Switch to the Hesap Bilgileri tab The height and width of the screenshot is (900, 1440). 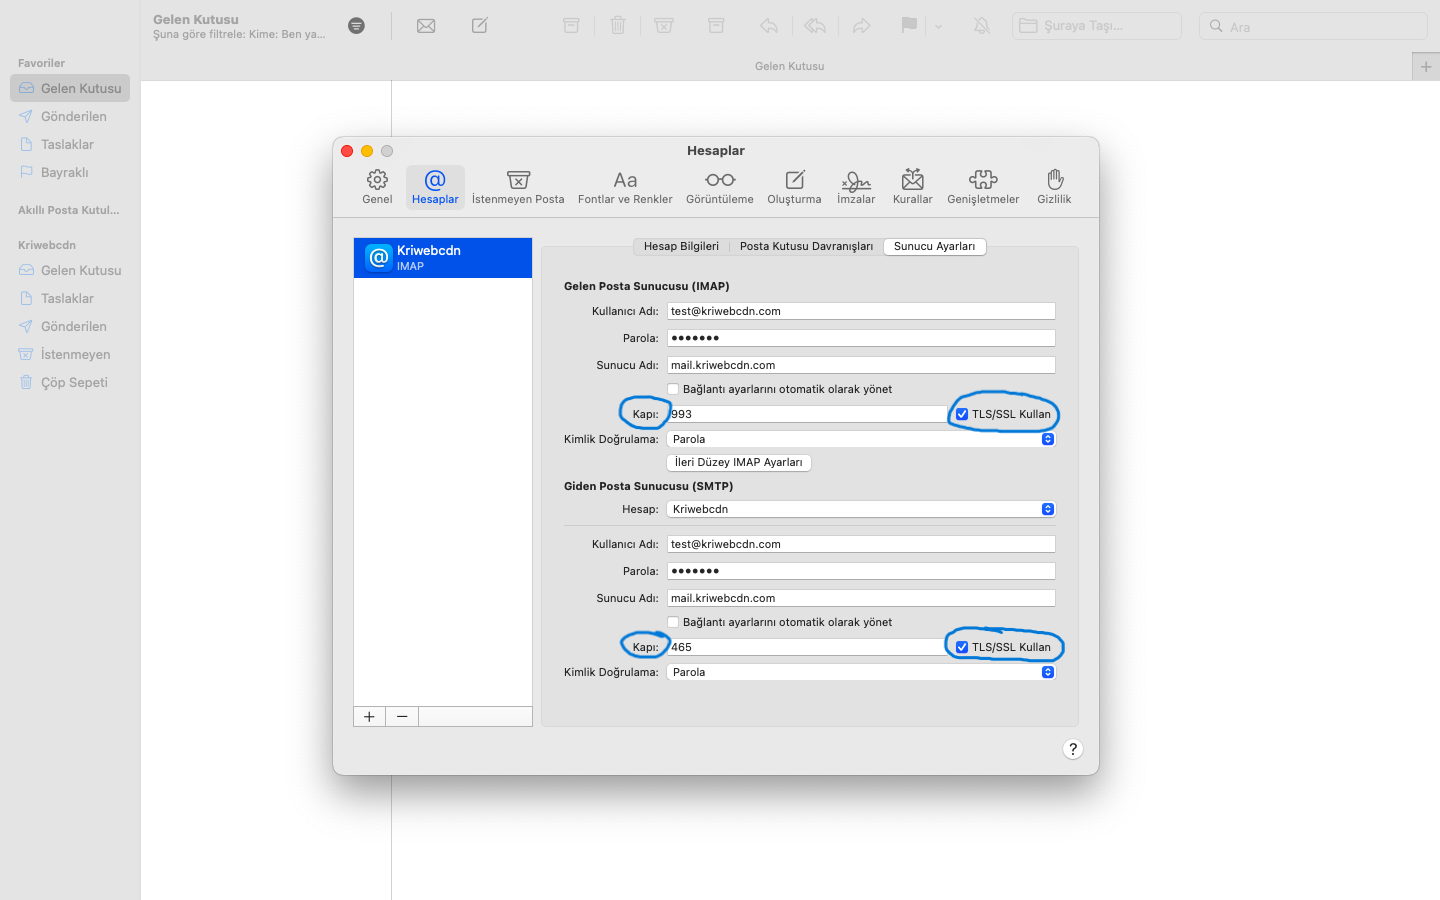(x=681, y=246)
